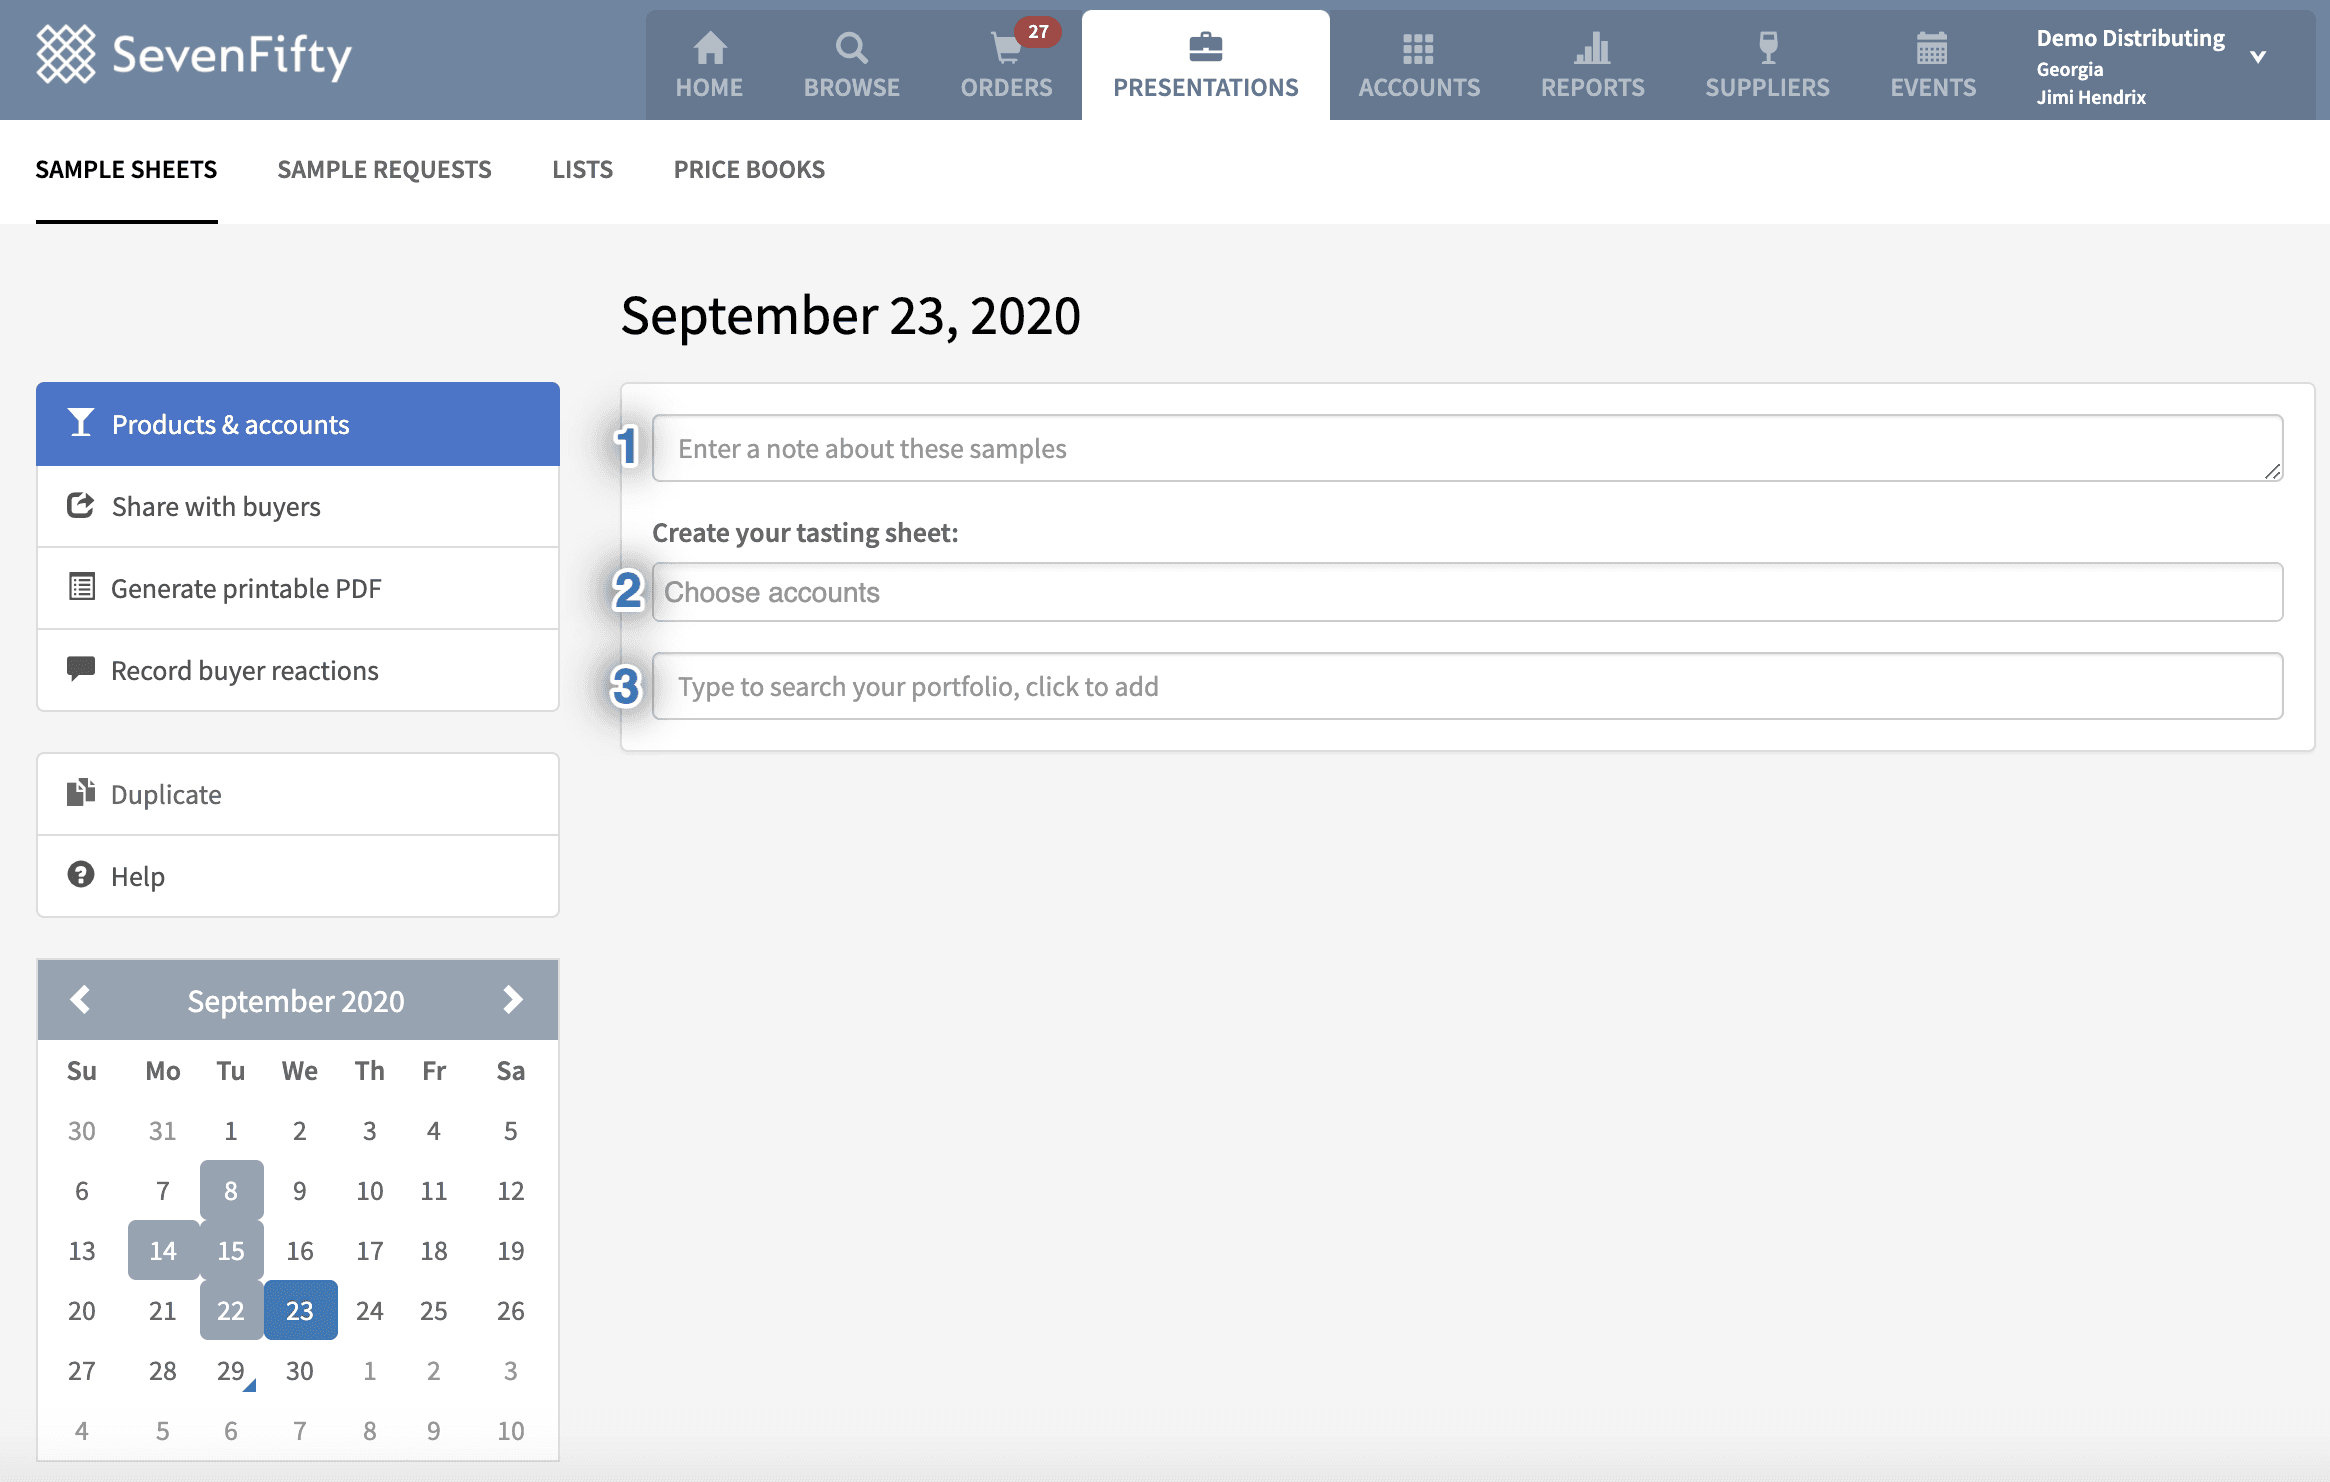Click the Accounts grid icon
2330x1482 pixels.
tap(1418, 48)
